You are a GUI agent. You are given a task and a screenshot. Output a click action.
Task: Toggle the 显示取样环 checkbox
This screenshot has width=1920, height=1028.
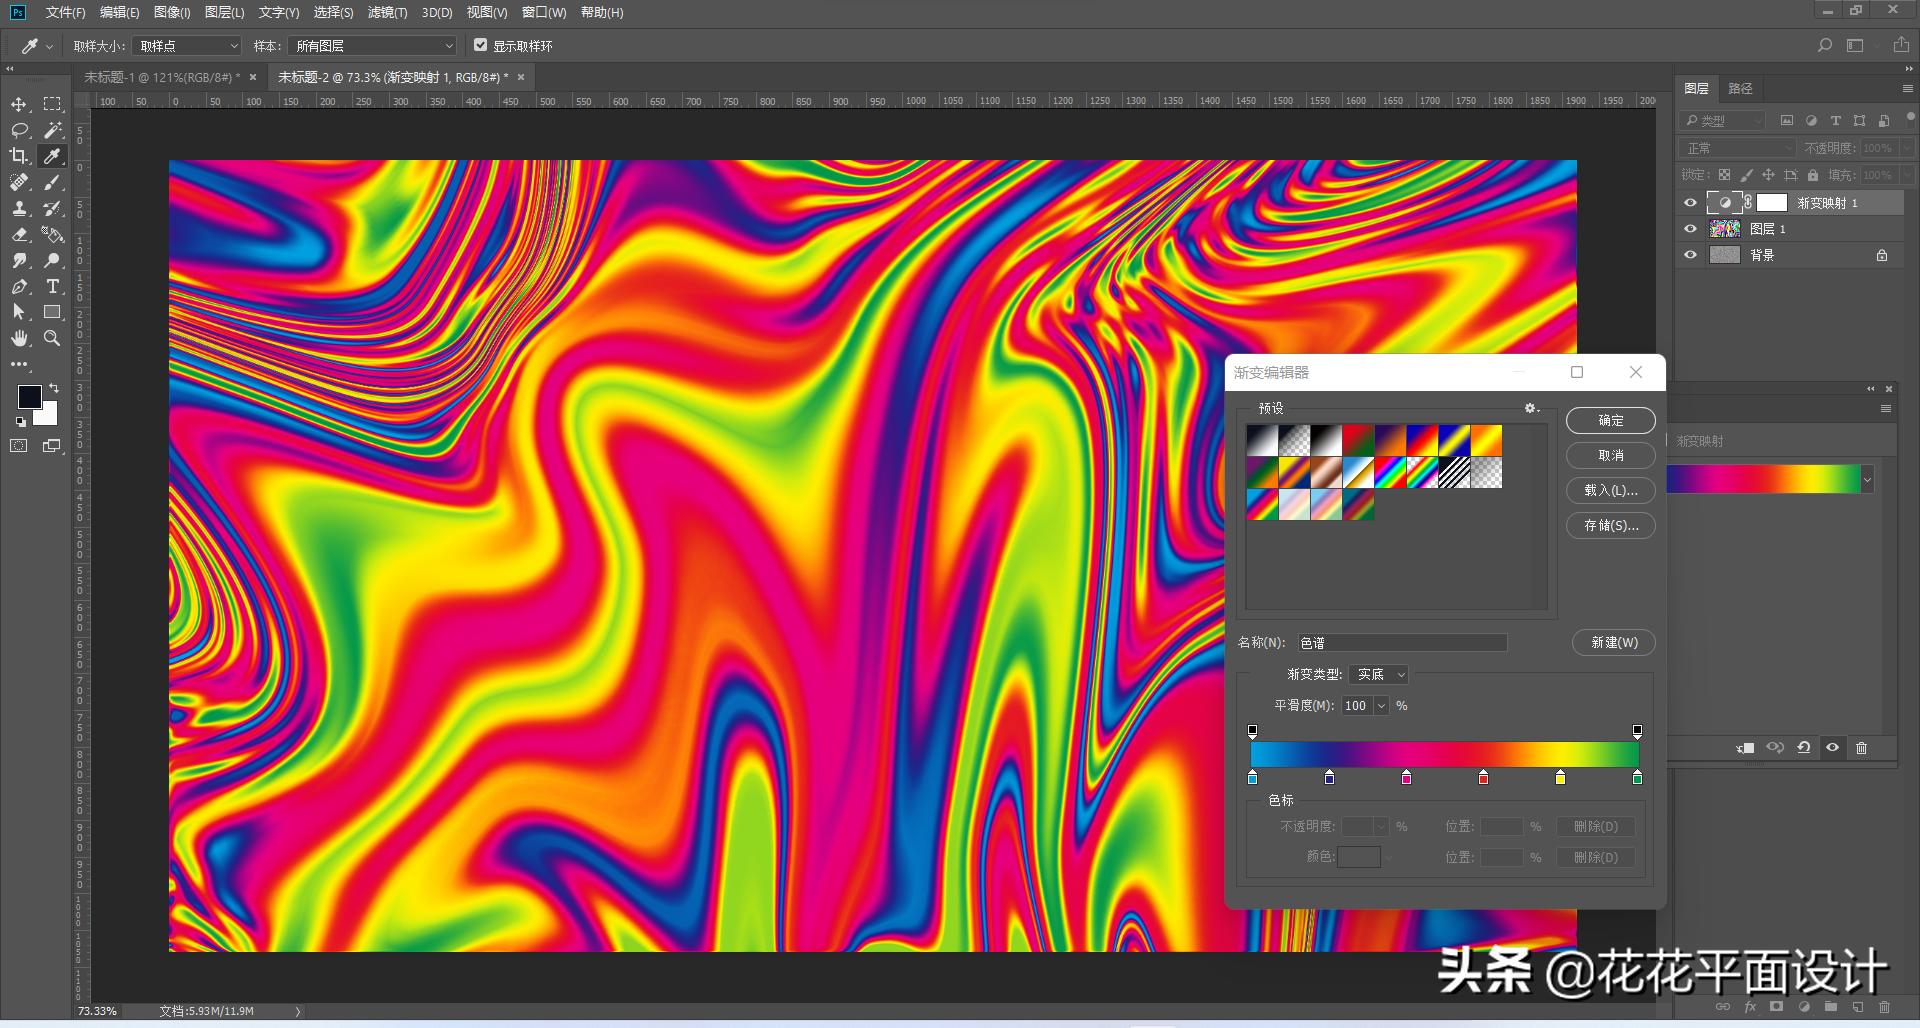481,45
